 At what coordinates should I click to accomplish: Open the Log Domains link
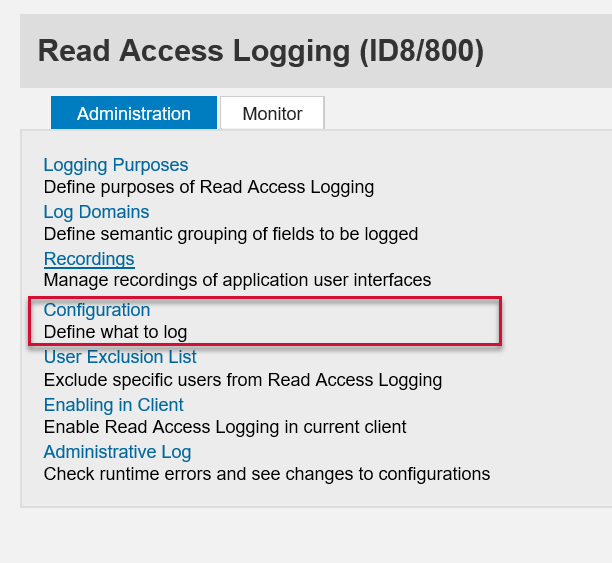point(96,212)
